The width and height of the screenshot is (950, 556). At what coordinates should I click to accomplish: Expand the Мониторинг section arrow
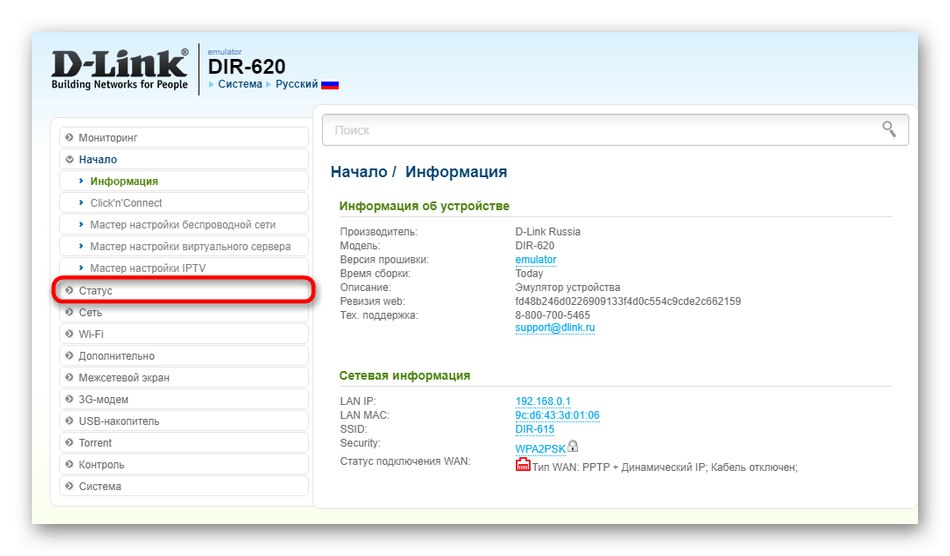(x=69, y=137)
